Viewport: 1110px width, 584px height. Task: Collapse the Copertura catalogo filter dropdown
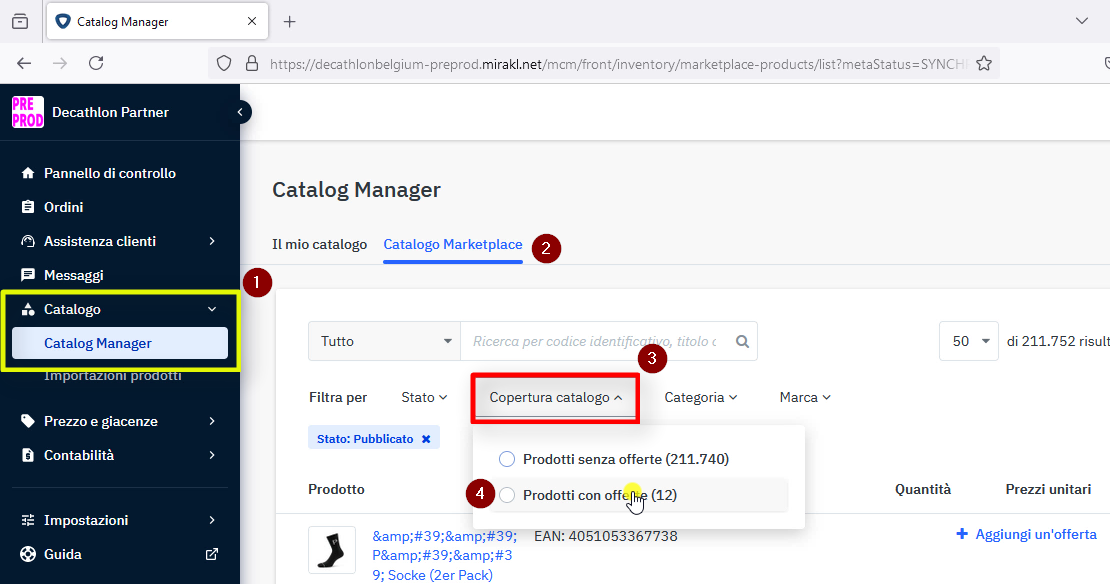click(556, 398)
